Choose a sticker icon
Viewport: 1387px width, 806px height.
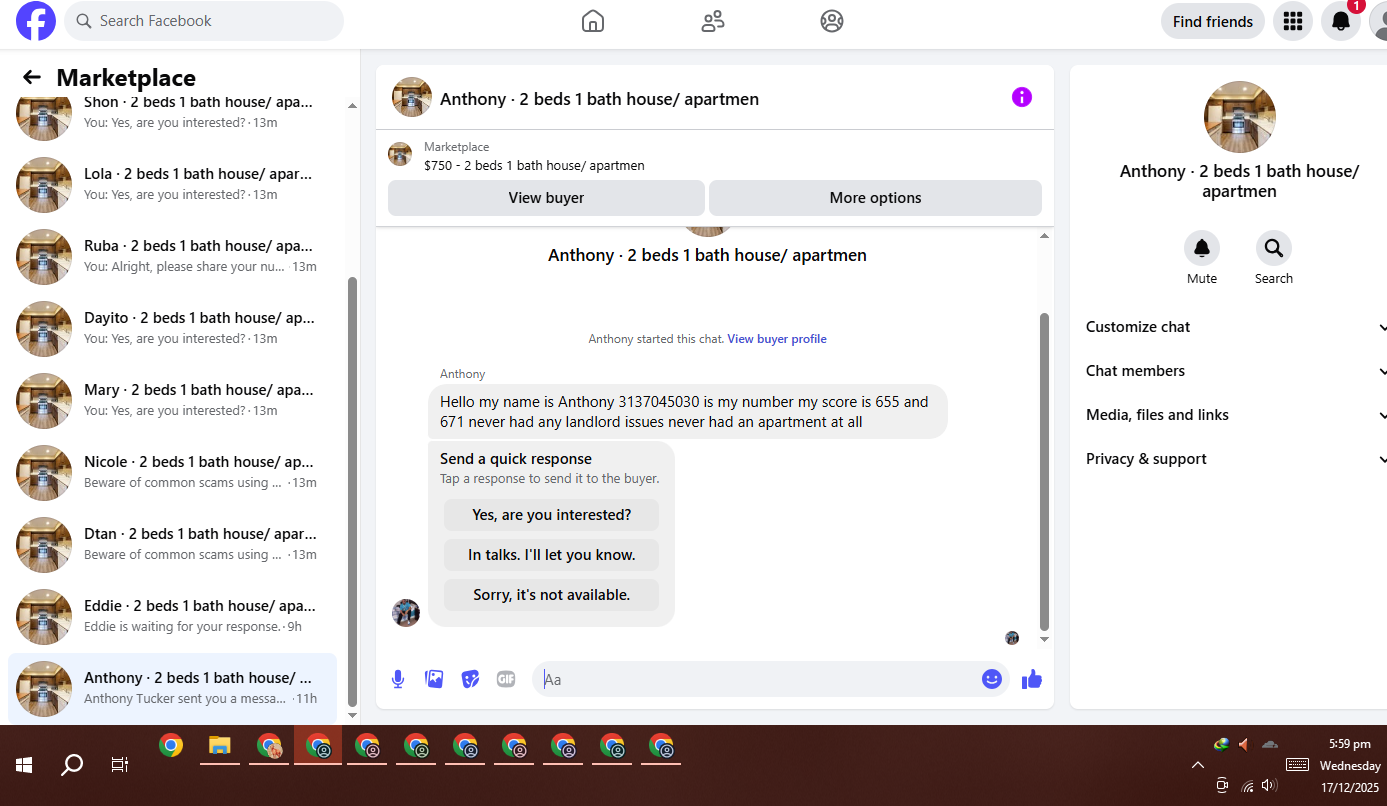tap(470, 679)
